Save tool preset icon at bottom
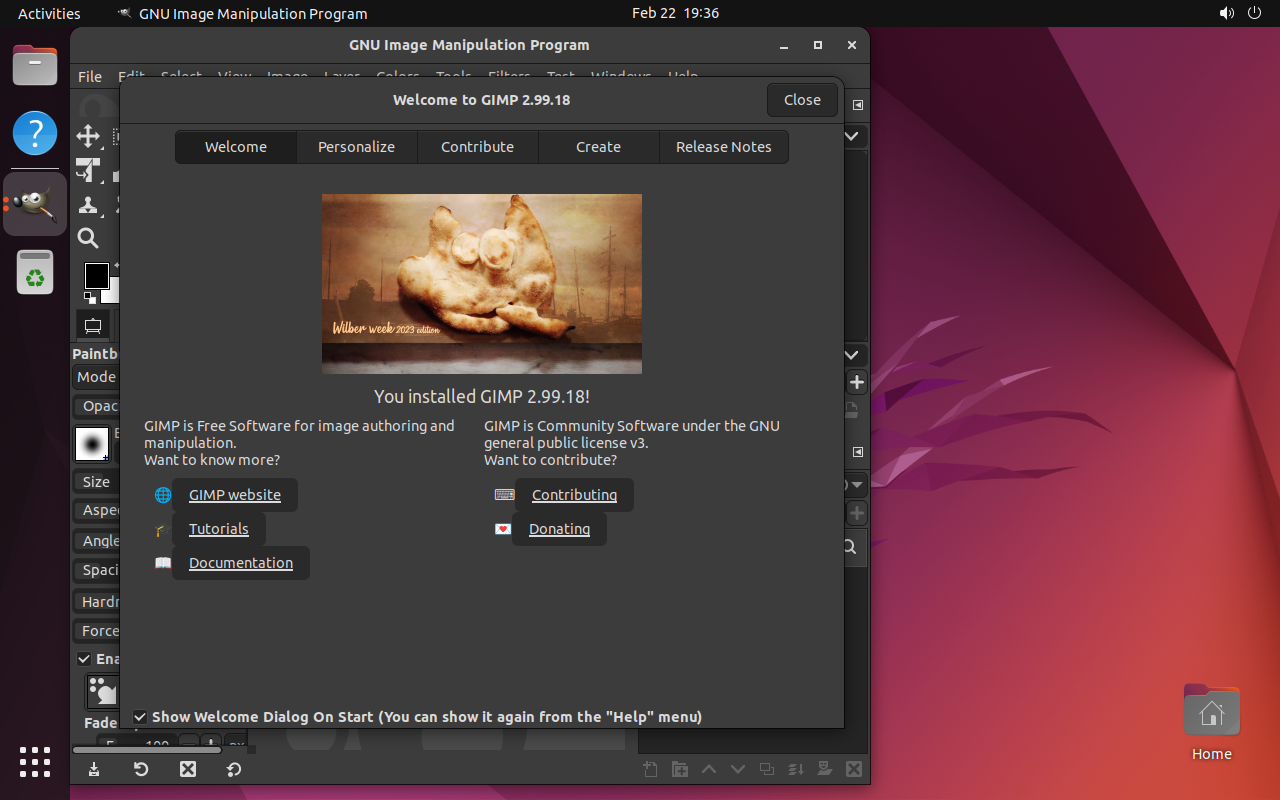Image resolution: width=1280 pixels, height=800 pixels. [93, 769]
